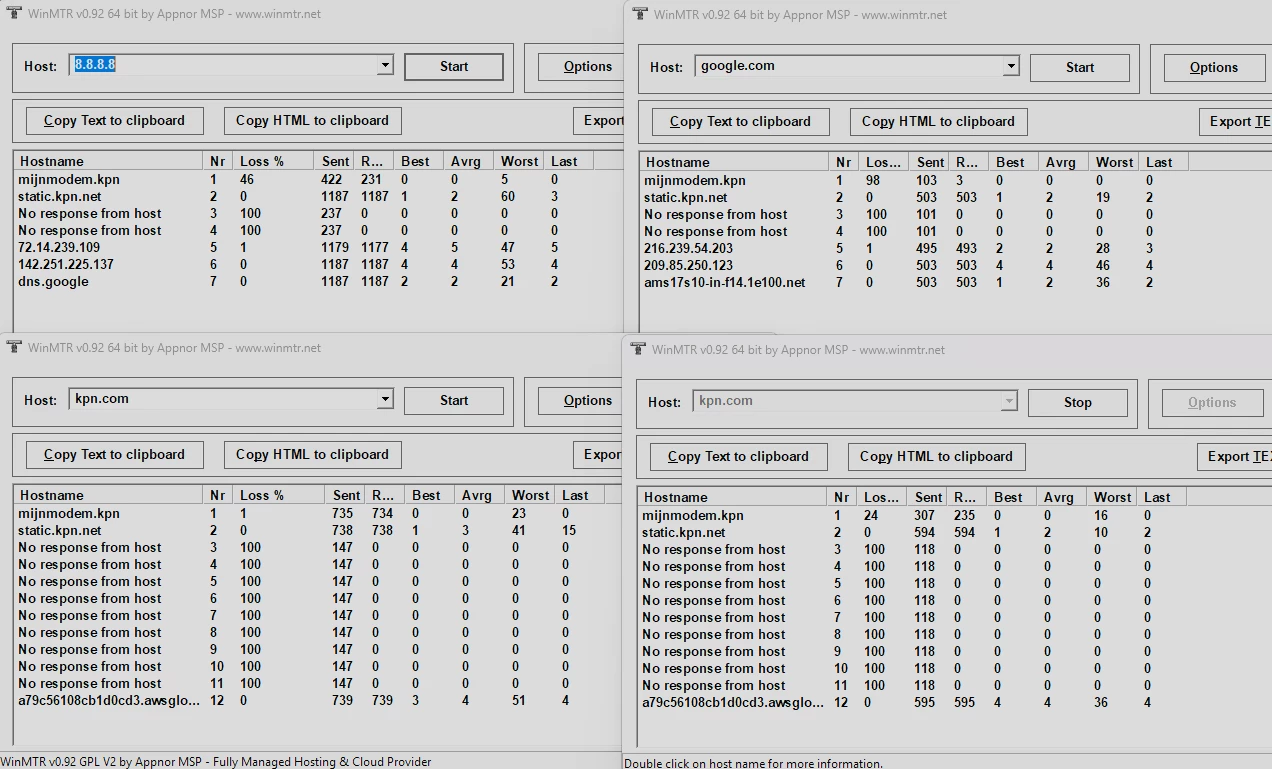
Task: Click WinMTR title icon in 8.8.8.8 window
Action: coord(15,14)
